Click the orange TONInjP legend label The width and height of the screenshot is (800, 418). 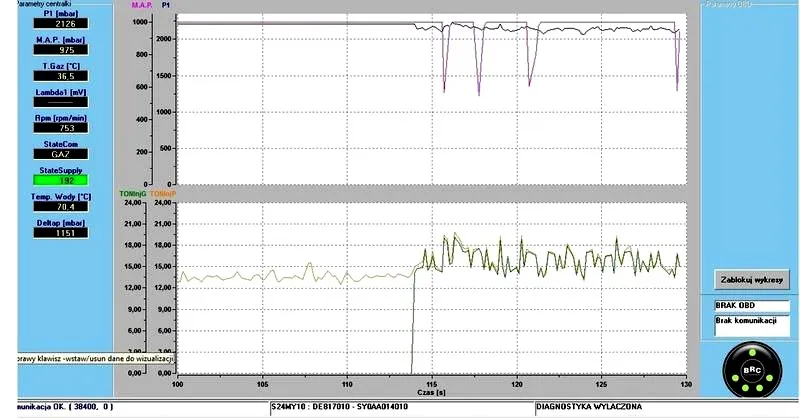(163, 194)
